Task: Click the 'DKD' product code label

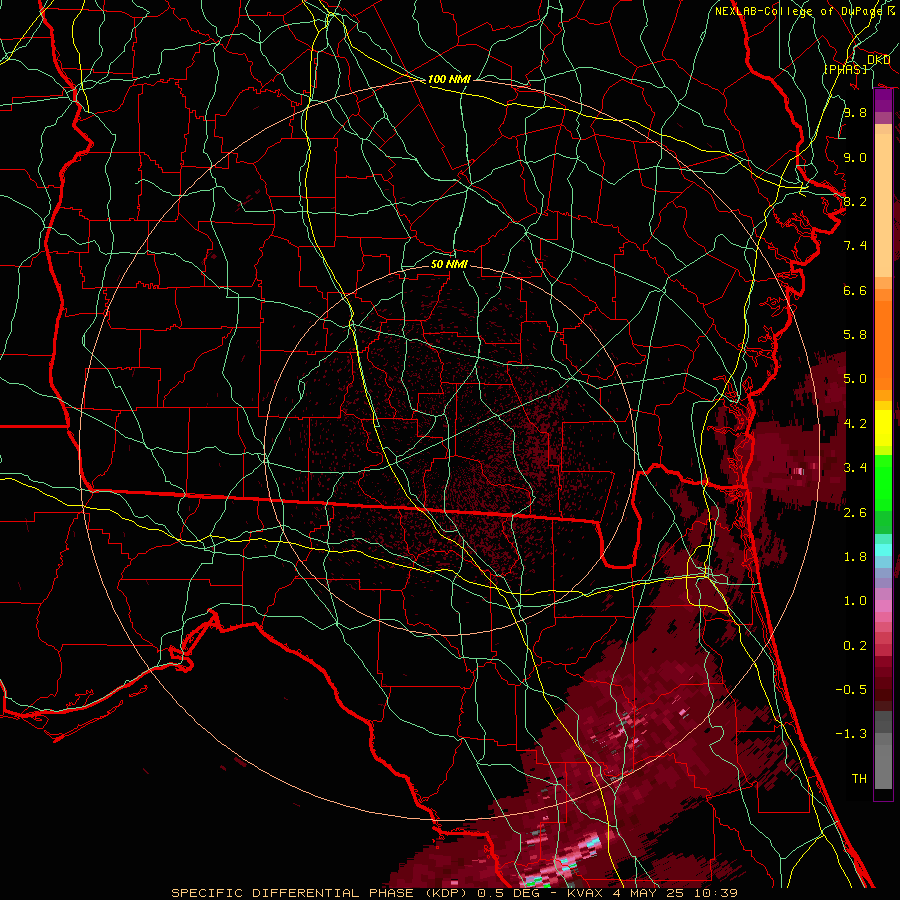Action: tap(879, 60)
